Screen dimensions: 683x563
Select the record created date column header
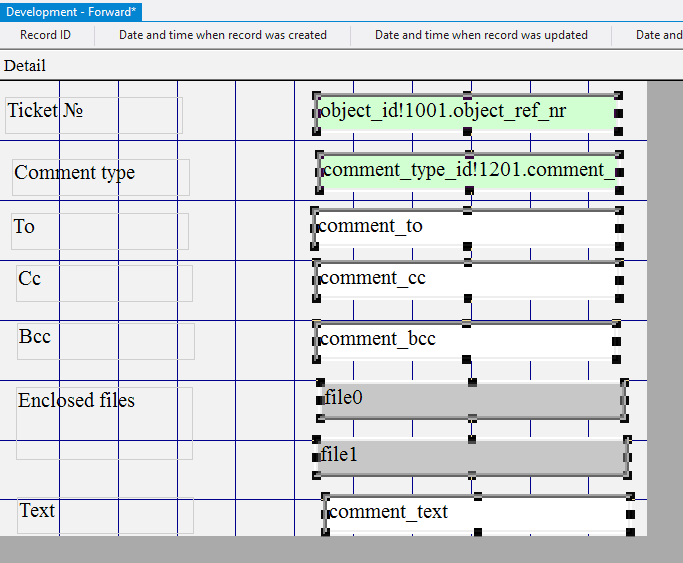tap(223, 35)
